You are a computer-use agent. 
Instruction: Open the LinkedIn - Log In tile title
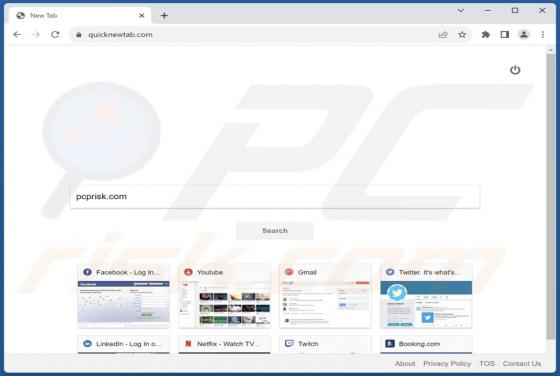point(129,344)
